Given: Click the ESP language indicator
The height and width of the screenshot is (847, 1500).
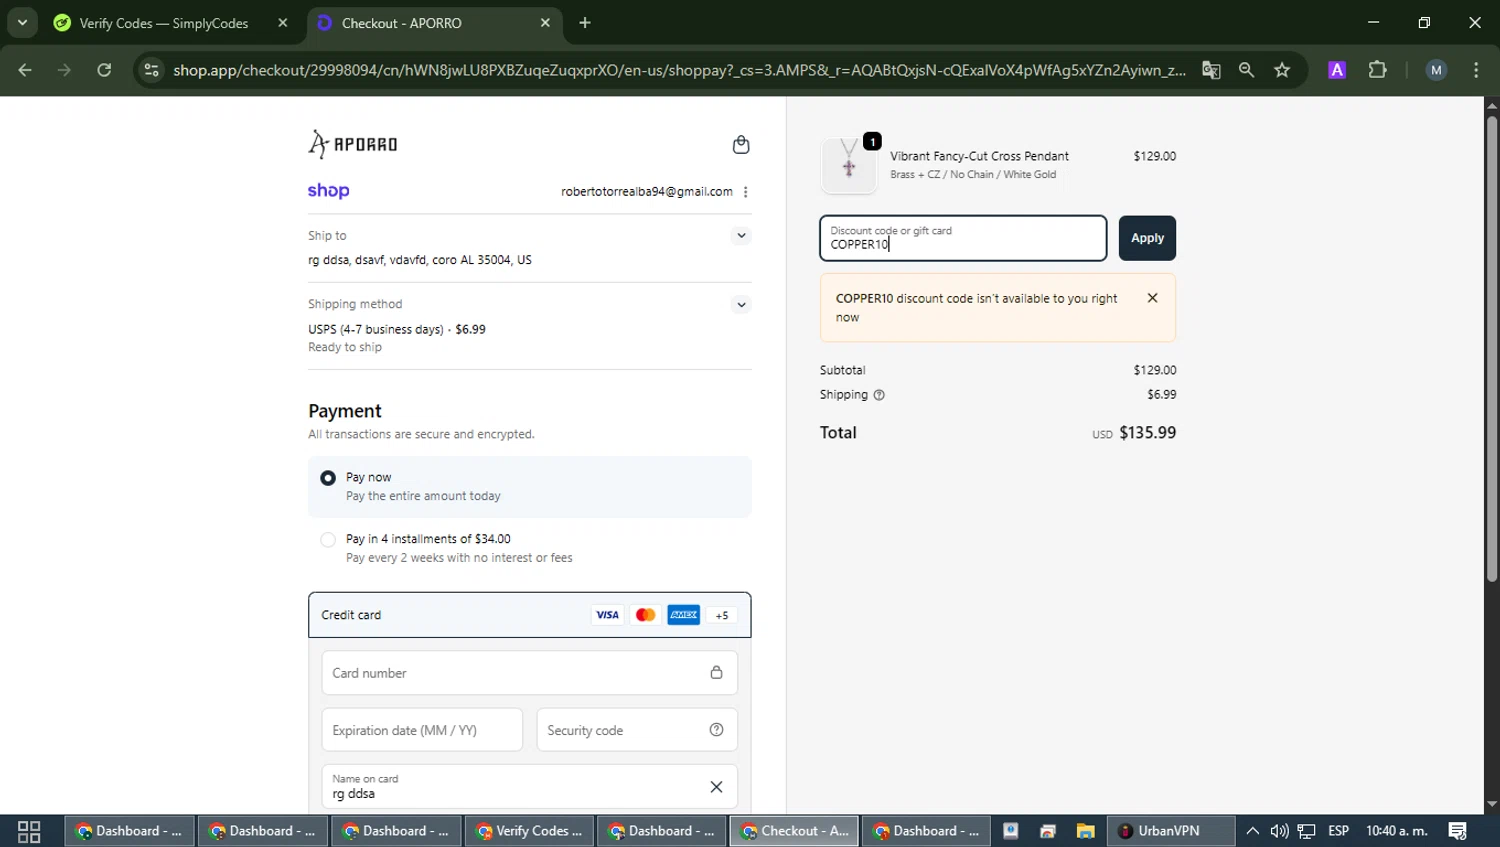Looking at the screenshot, I should (1338, 831).
